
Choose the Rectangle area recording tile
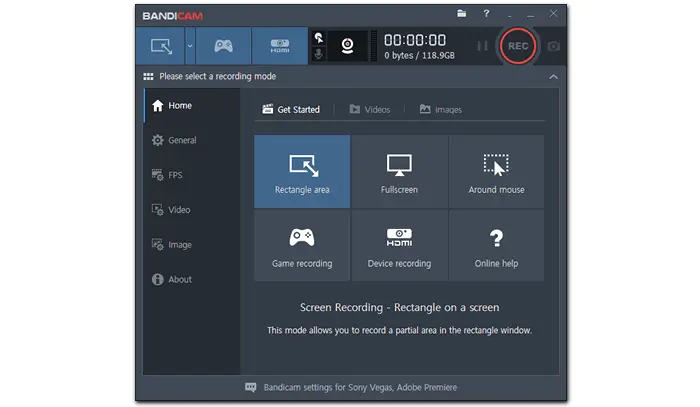tap(302, 171)
